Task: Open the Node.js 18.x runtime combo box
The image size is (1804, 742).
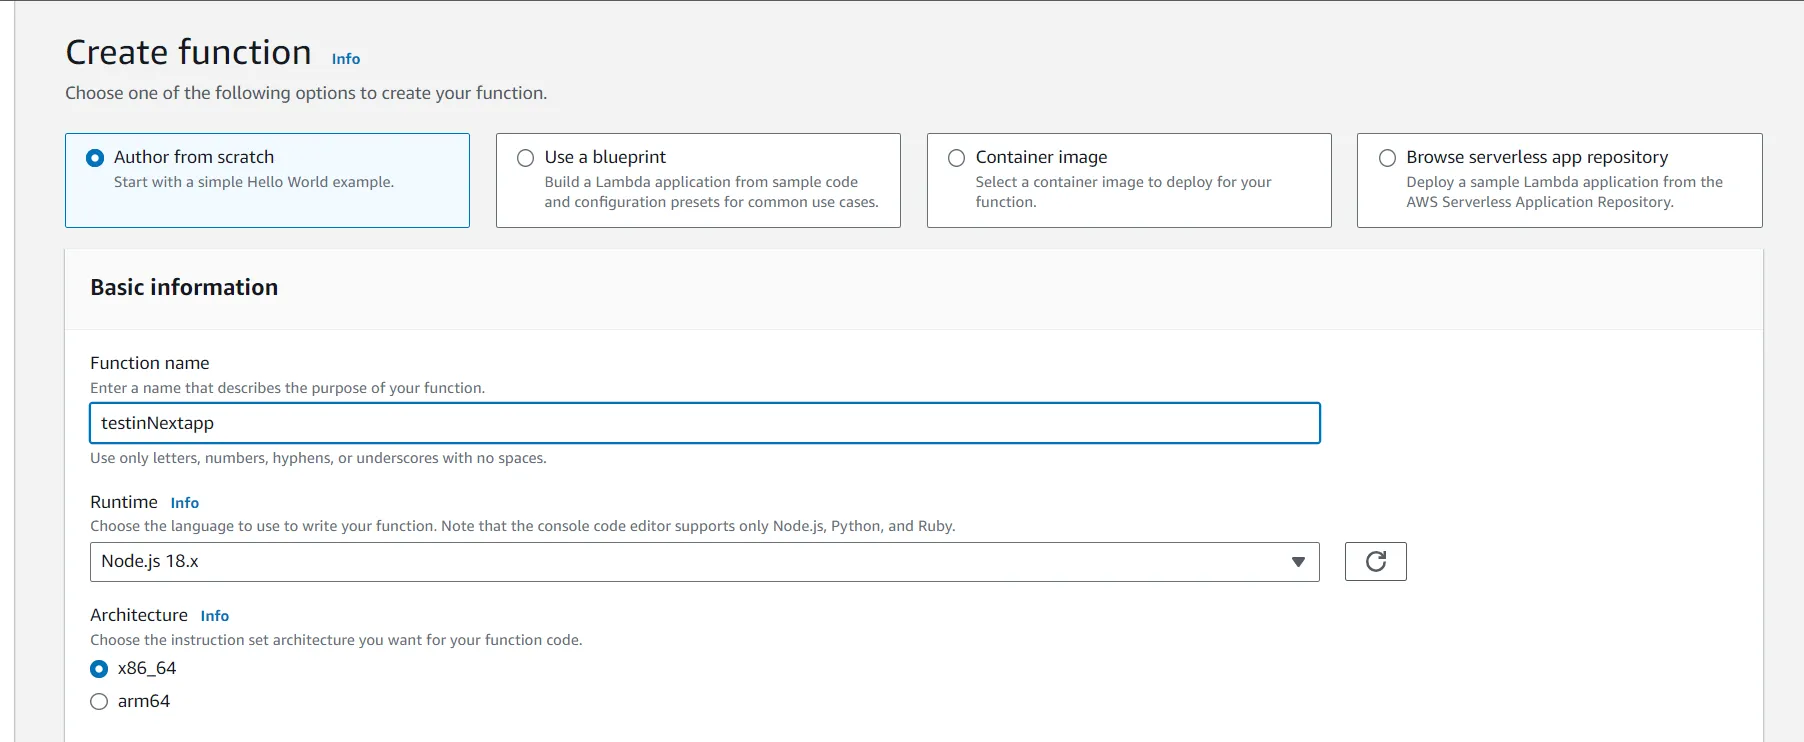Action: [690, 562]
